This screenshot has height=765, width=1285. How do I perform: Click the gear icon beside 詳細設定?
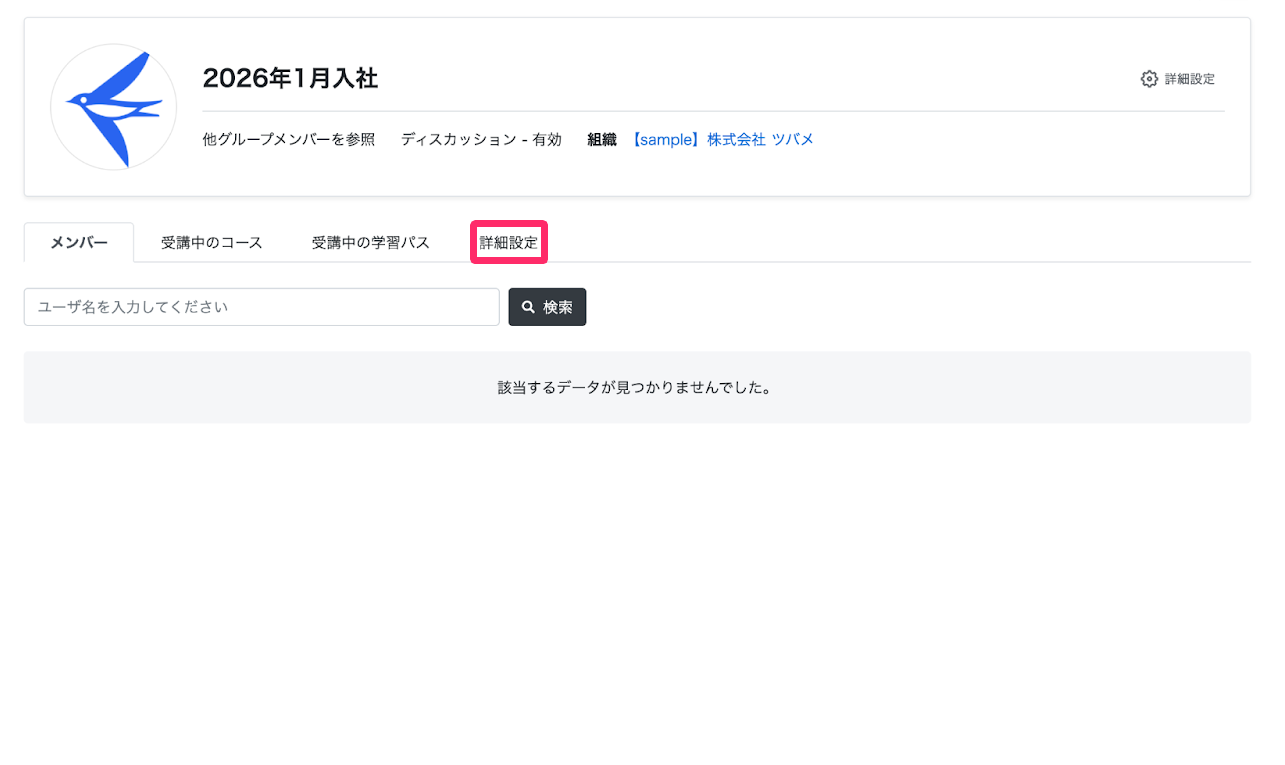point(1149,79)
